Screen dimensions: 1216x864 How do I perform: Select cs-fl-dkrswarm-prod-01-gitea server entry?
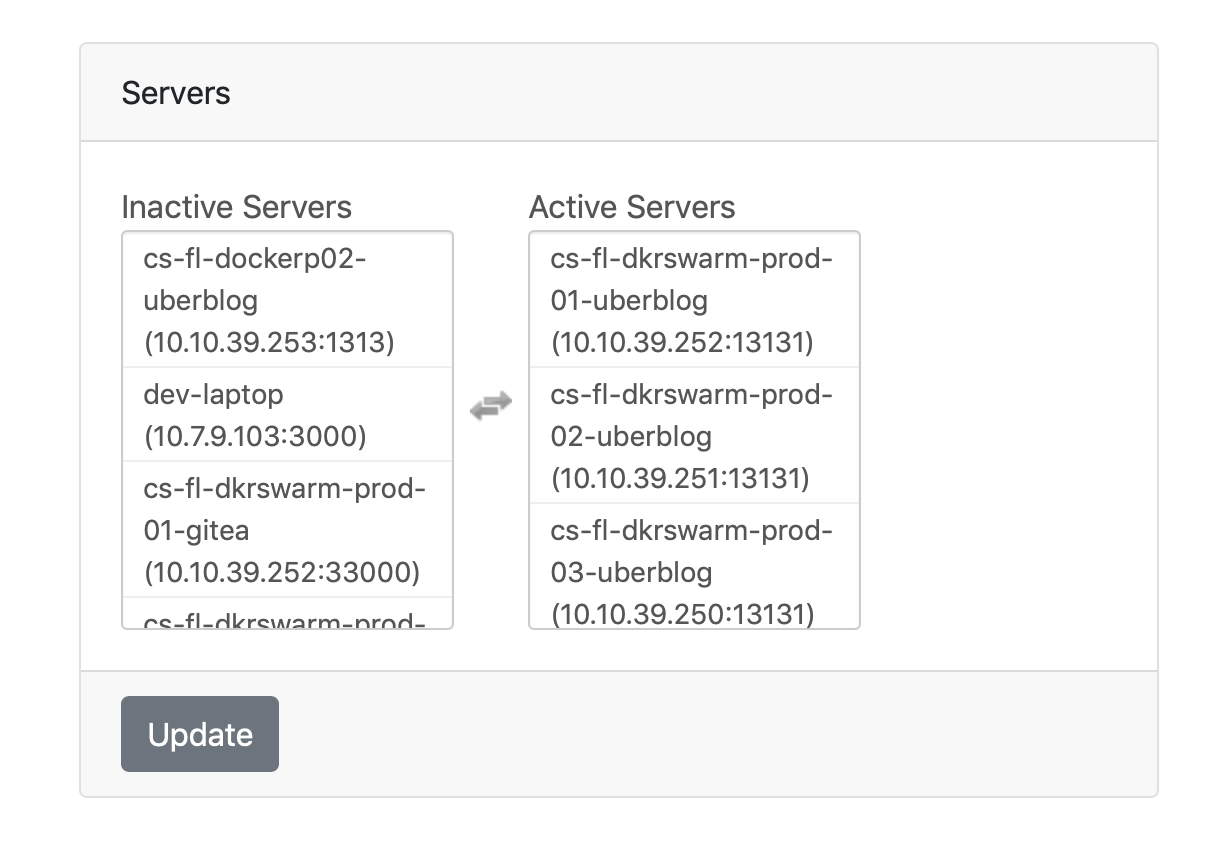(287, 530)
